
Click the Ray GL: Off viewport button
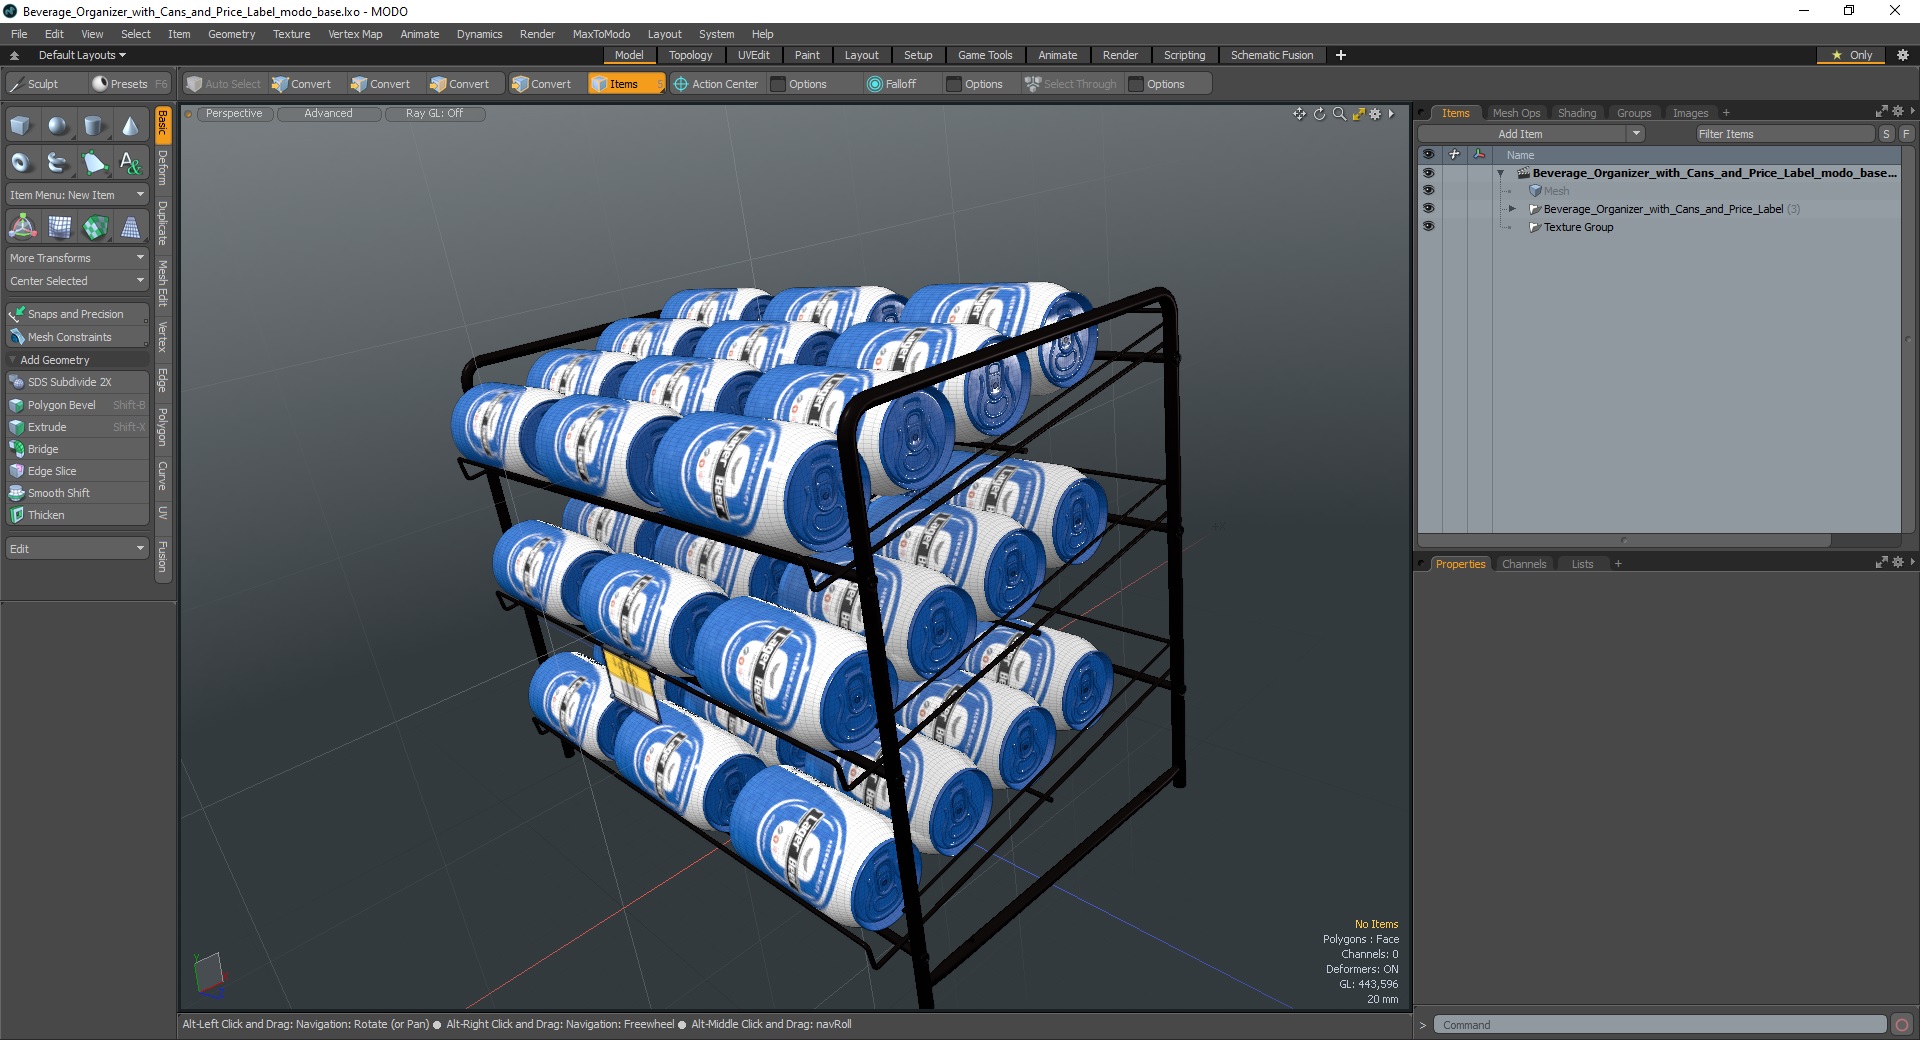(x=434, y=114)
